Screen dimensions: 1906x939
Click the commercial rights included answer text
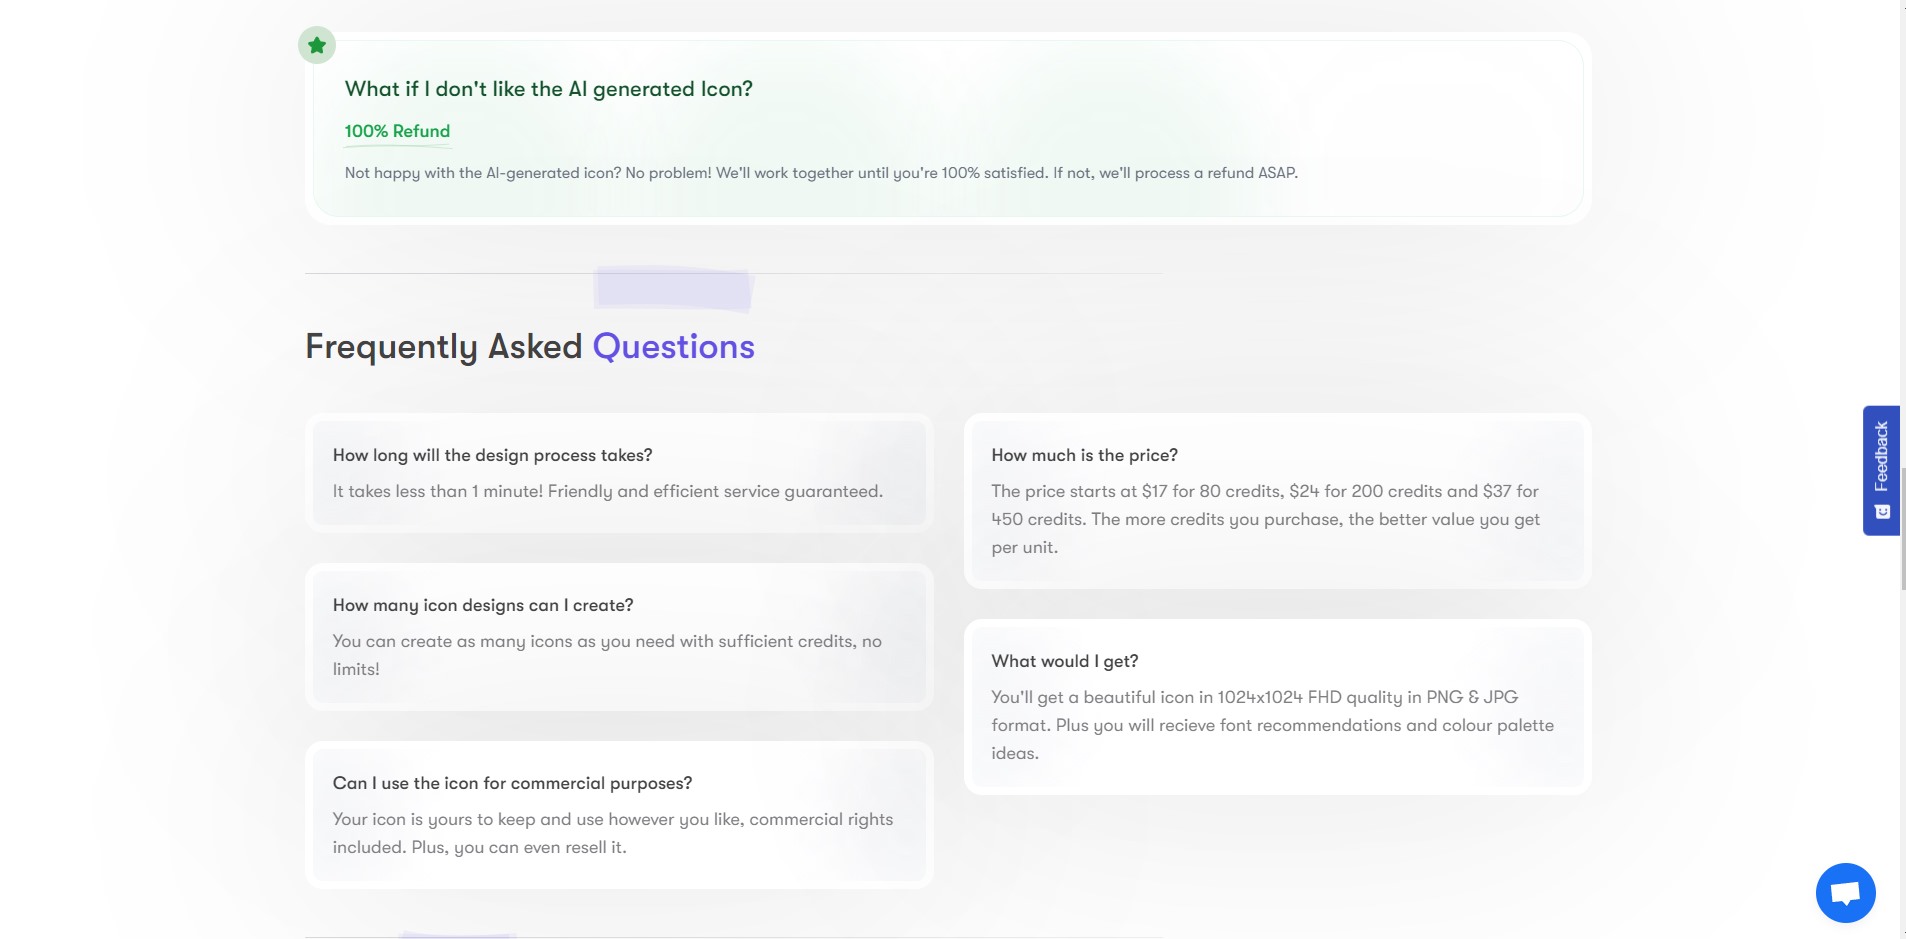[613, 833]
